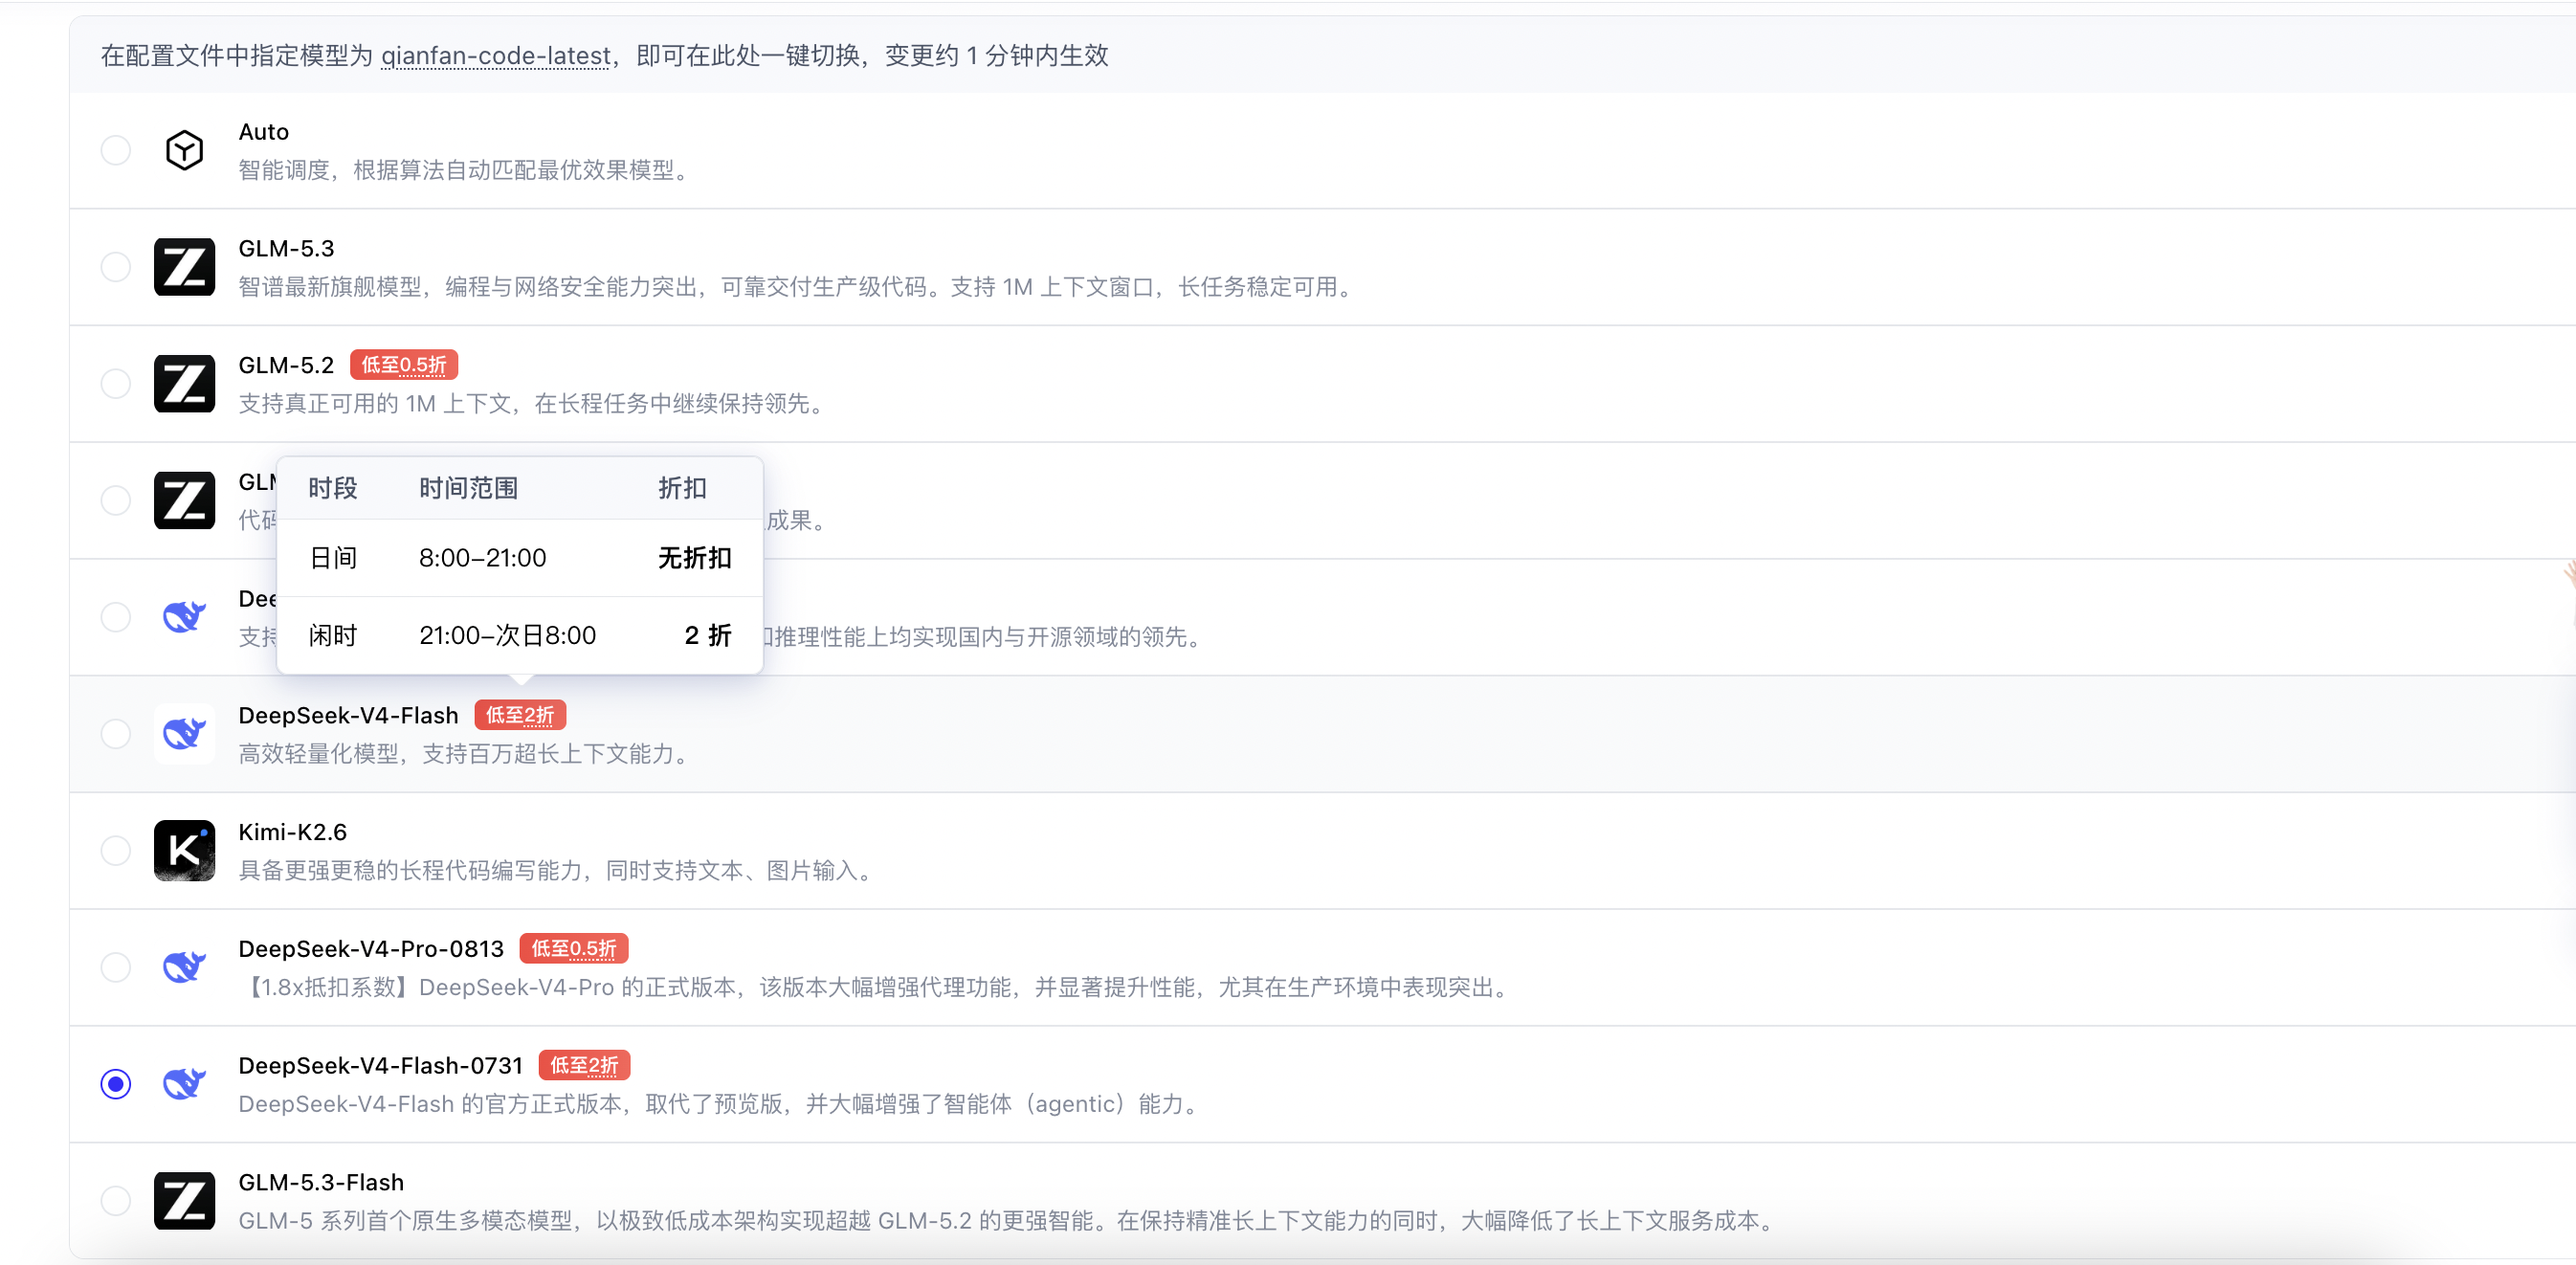
Task: Select the DeepSeek-V4-Pro-0813 radio button
Action: (x=116, y=967)
